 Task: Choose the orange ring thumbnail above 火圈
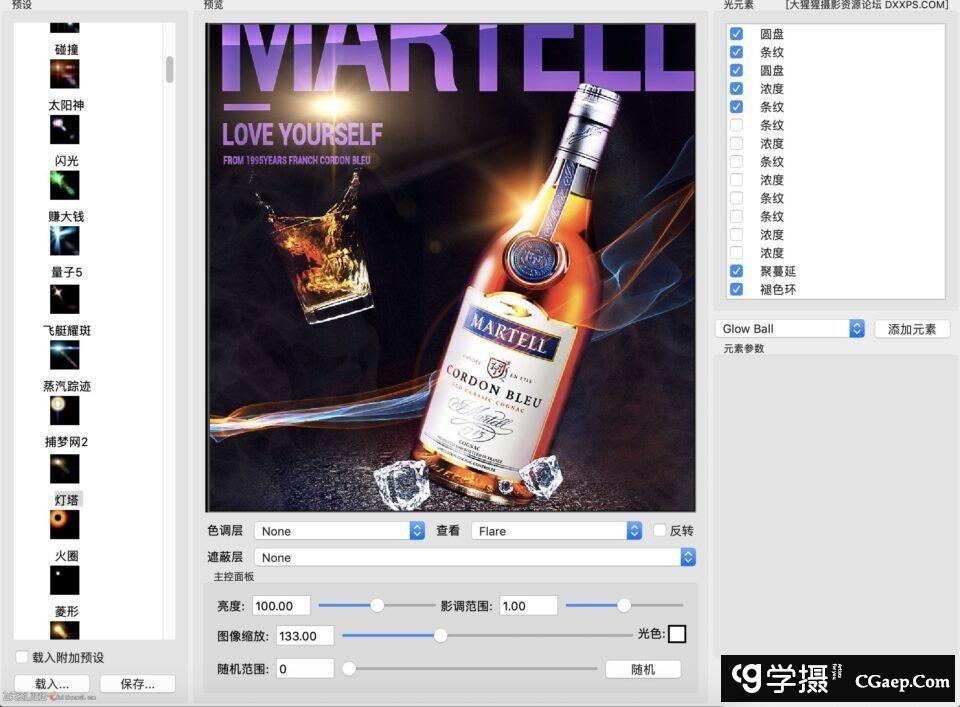point(64,523)
